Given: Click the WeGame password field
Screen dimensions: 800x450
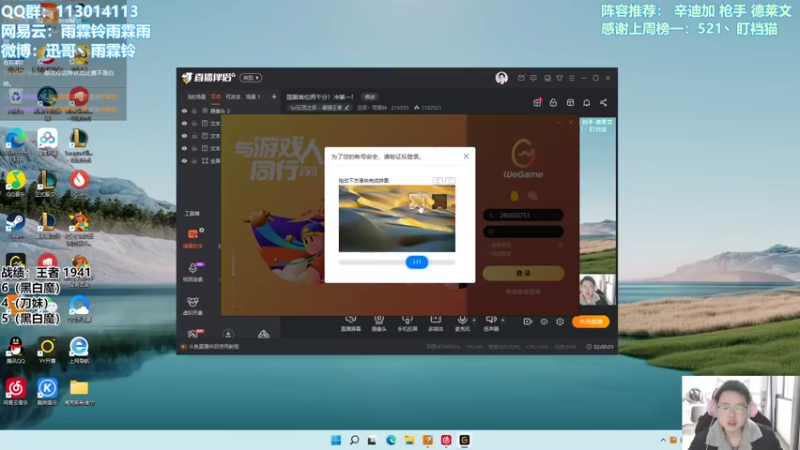Looking at the screenshot, I should 523,232.
